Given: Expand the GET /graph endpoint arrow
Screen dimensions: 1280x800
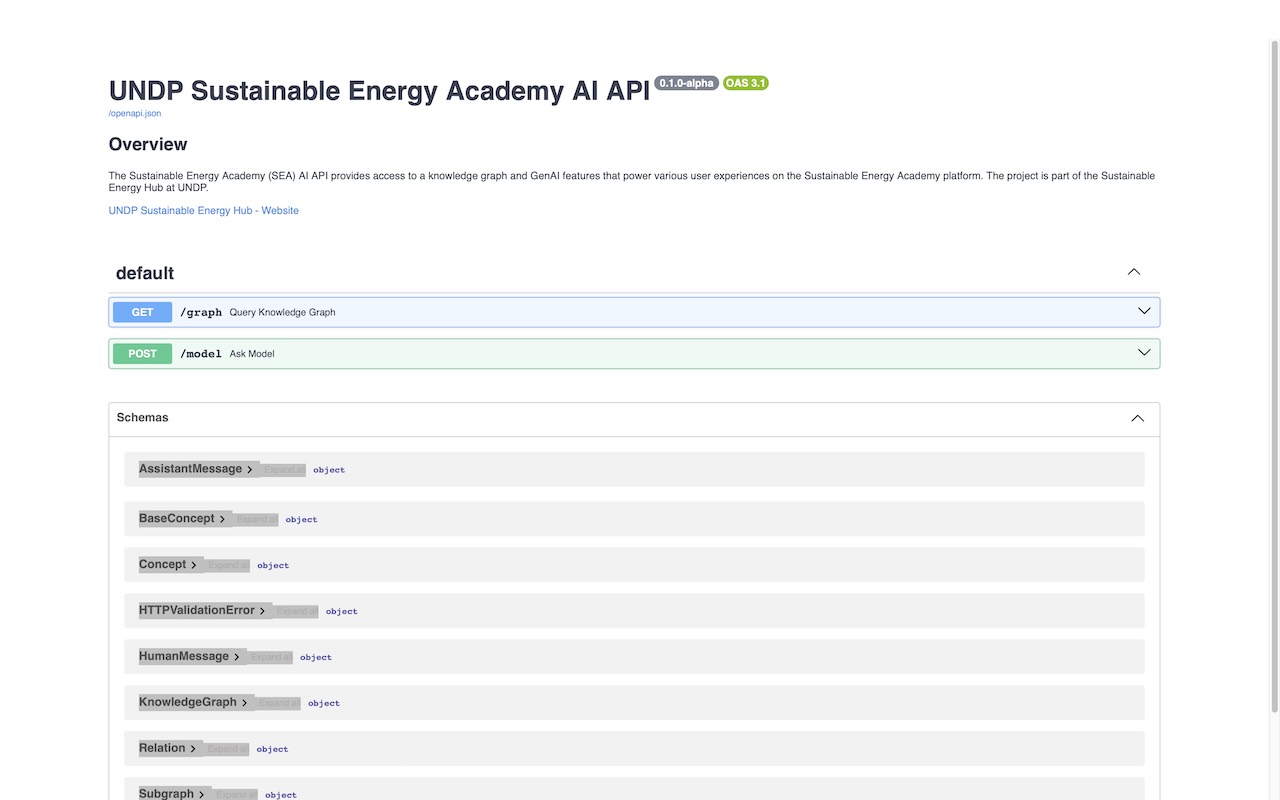Looking at the screenshot, I should point(1144,311).
